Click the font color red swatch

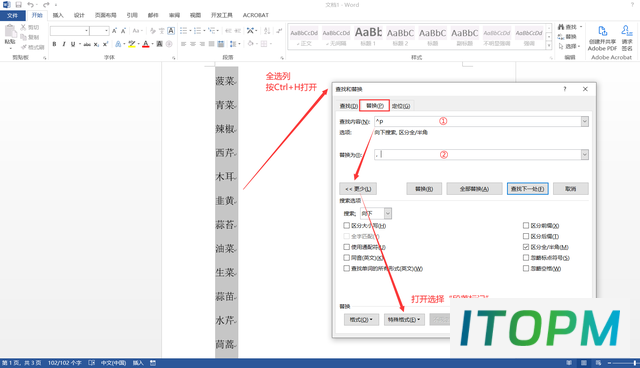[146, 44]
